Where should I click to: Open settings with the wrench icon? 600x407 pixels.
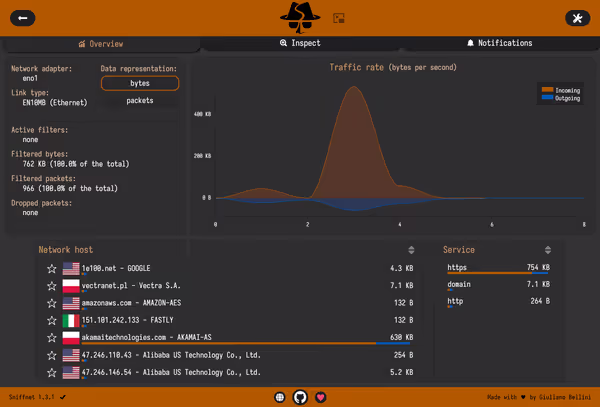pyautogui.click(x=578, y=18)
